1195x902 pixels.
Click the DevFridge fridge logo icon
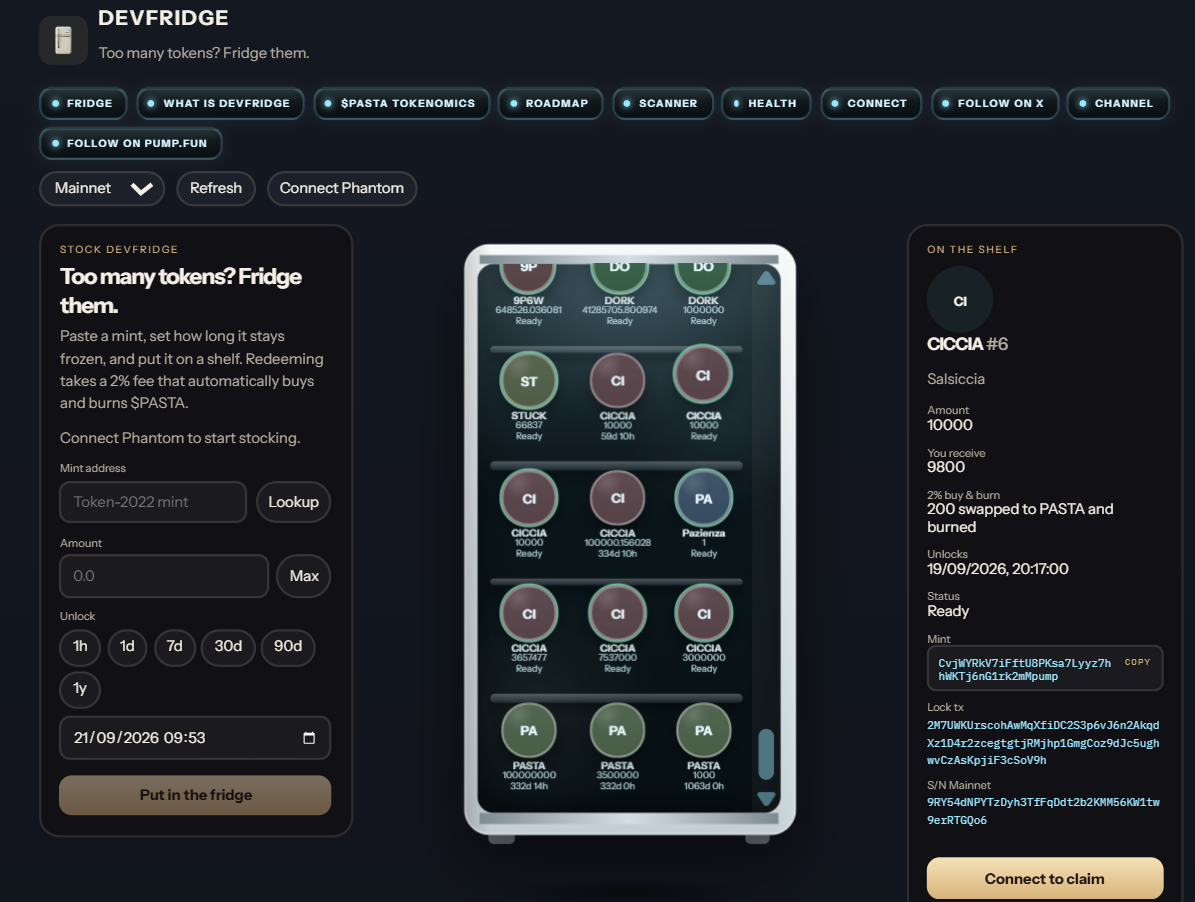coord(63,40)
